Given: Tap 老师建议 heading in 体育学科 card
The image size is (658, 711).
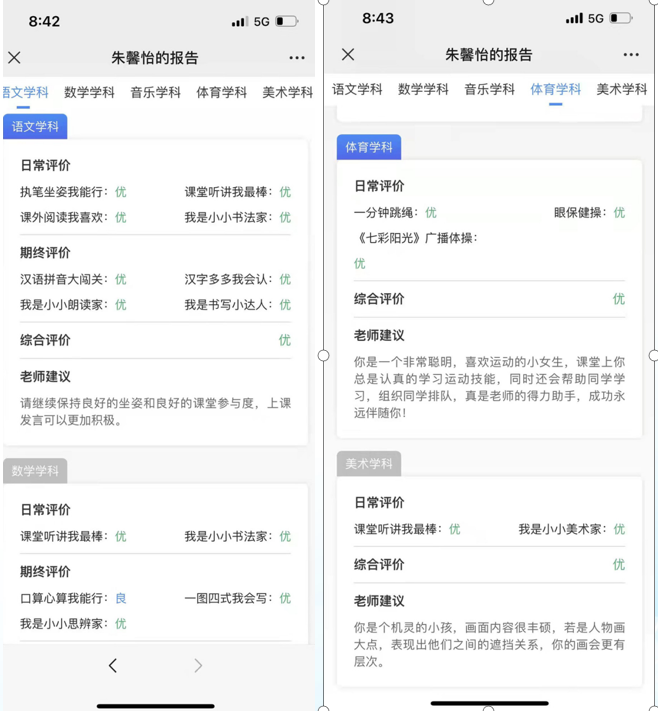Looking at the screenshot, I should (x=379, y=336).
